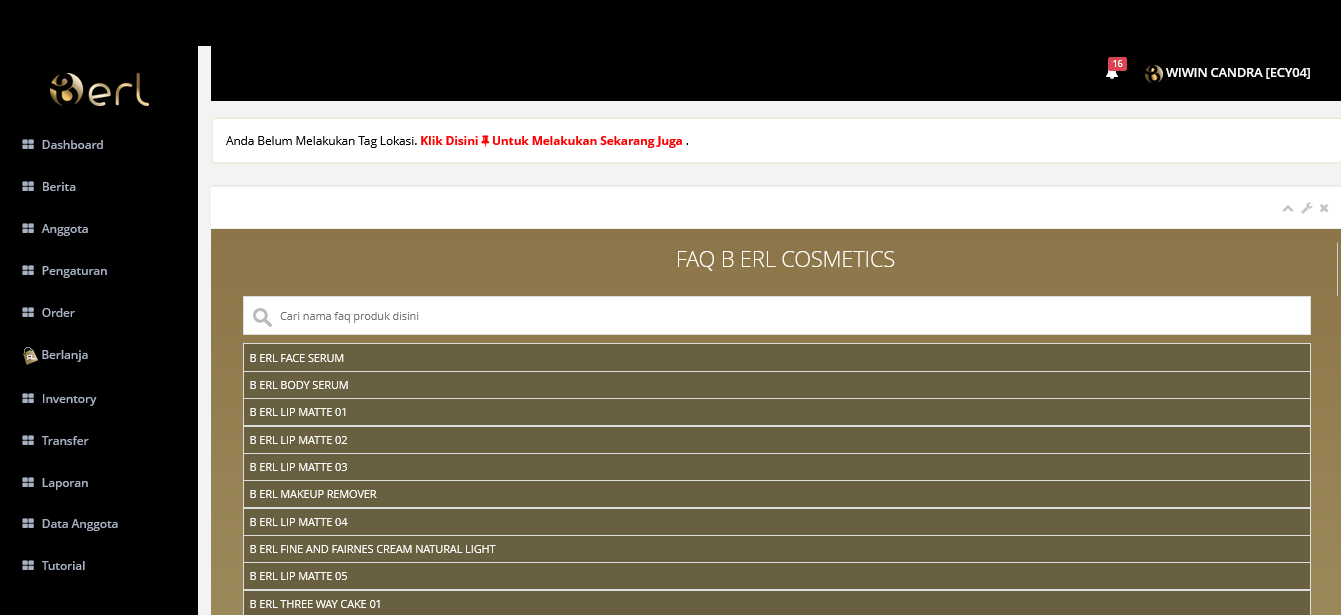The width and height of the screenshot is (1341, 615).
Task: Click the wrench settings icon on panel
Action: 1306,208
